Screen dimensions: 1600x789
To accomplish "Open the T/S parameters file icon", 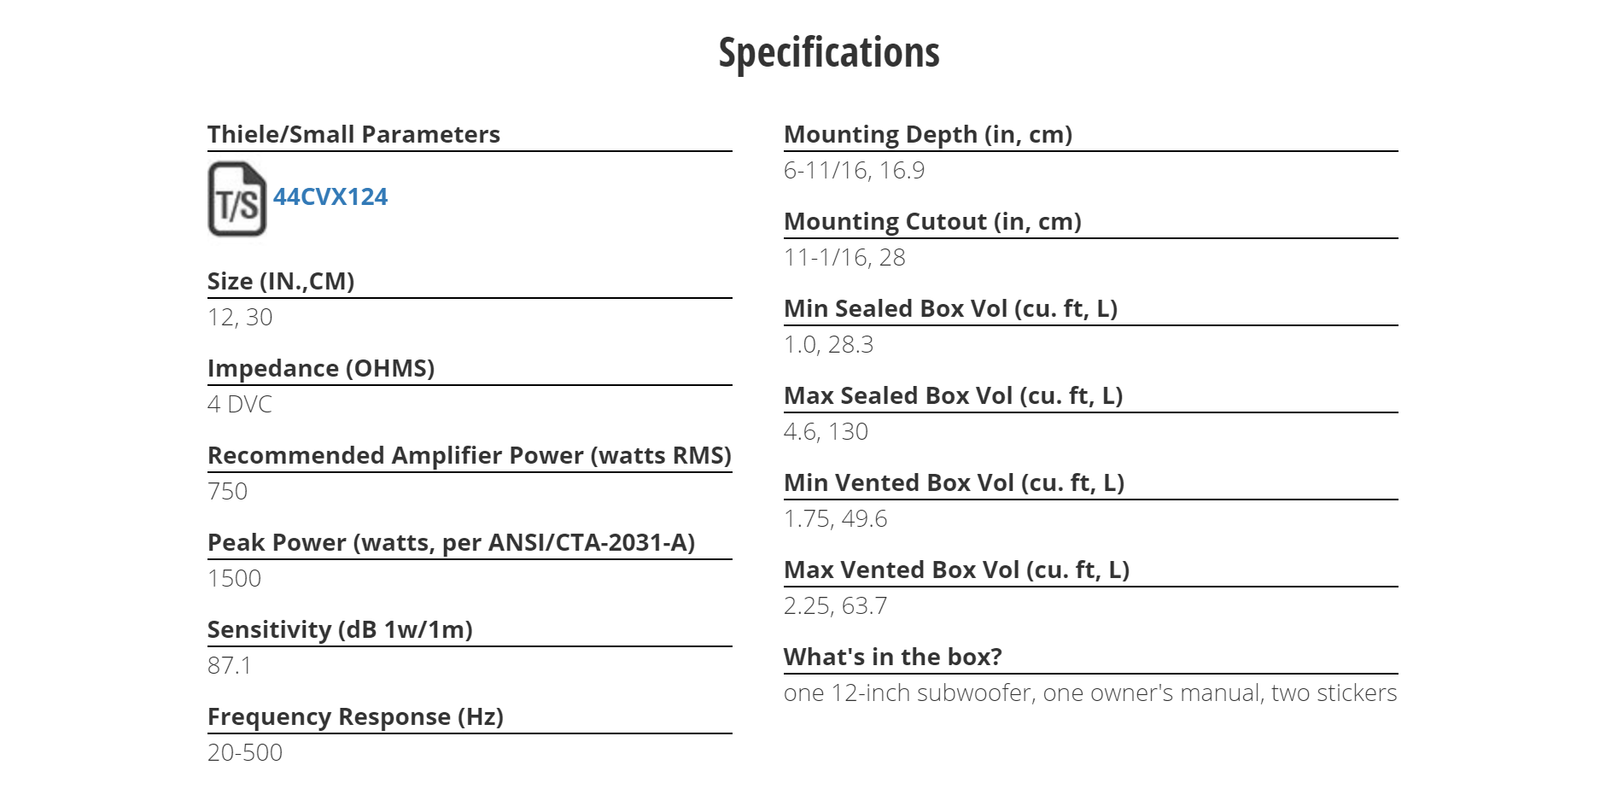I will (237, 199).
